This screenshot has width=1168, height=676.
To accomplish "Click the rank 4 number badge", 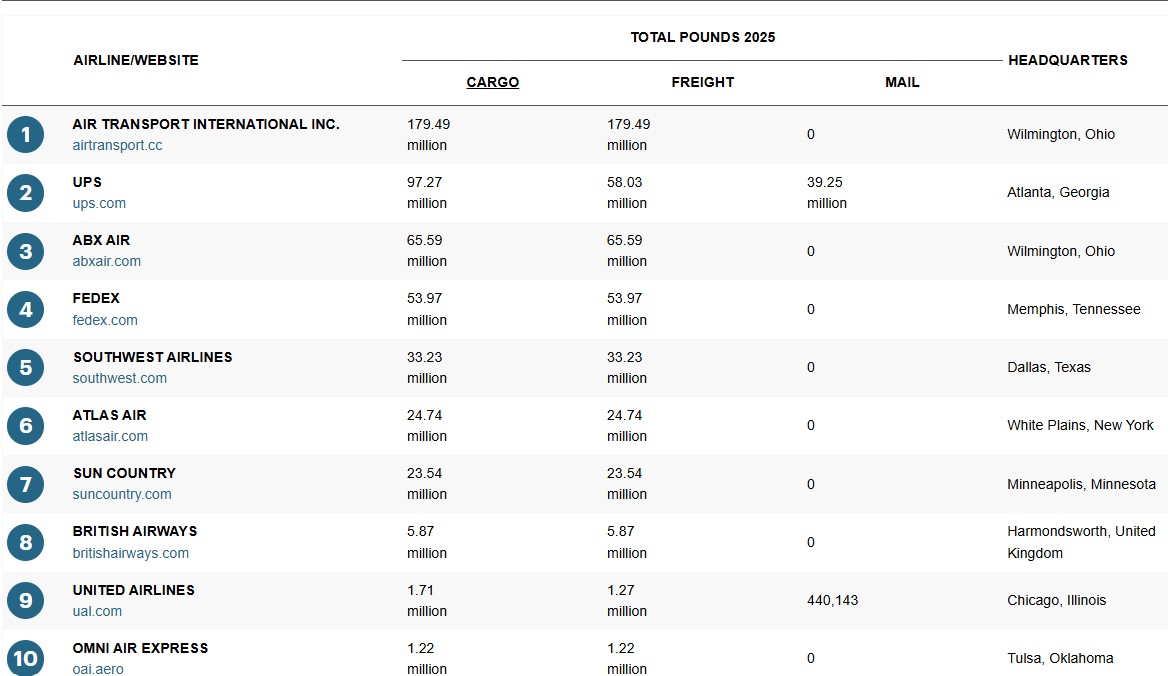I will pyautogui.click(x=26, y=310).
